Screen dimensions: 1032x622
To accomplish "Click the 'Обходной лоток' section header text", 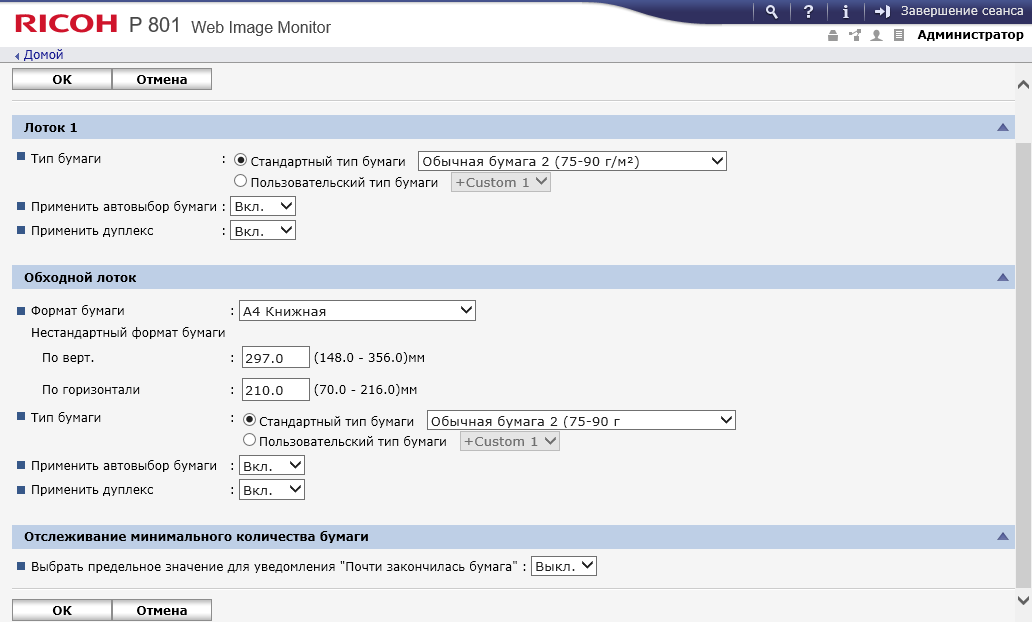I will point(80,278).
